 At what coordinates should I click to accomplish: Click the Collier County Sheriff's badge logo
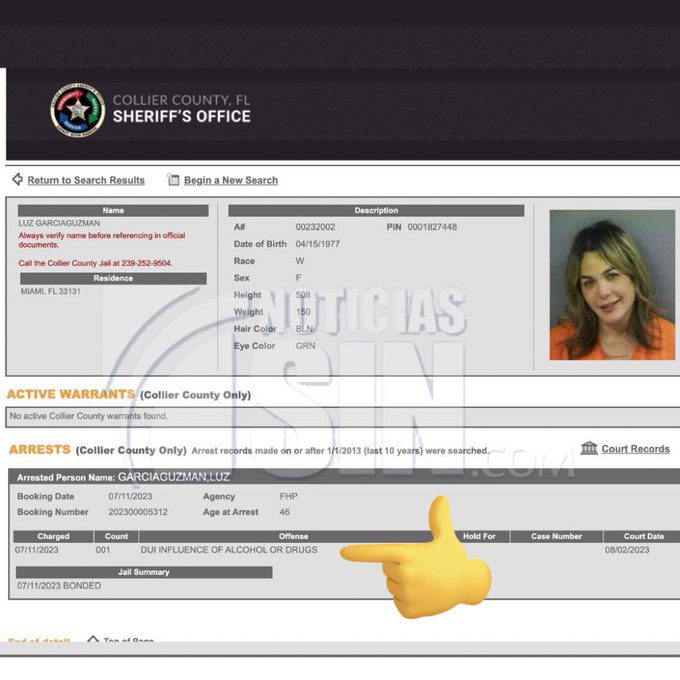point(77,110)
